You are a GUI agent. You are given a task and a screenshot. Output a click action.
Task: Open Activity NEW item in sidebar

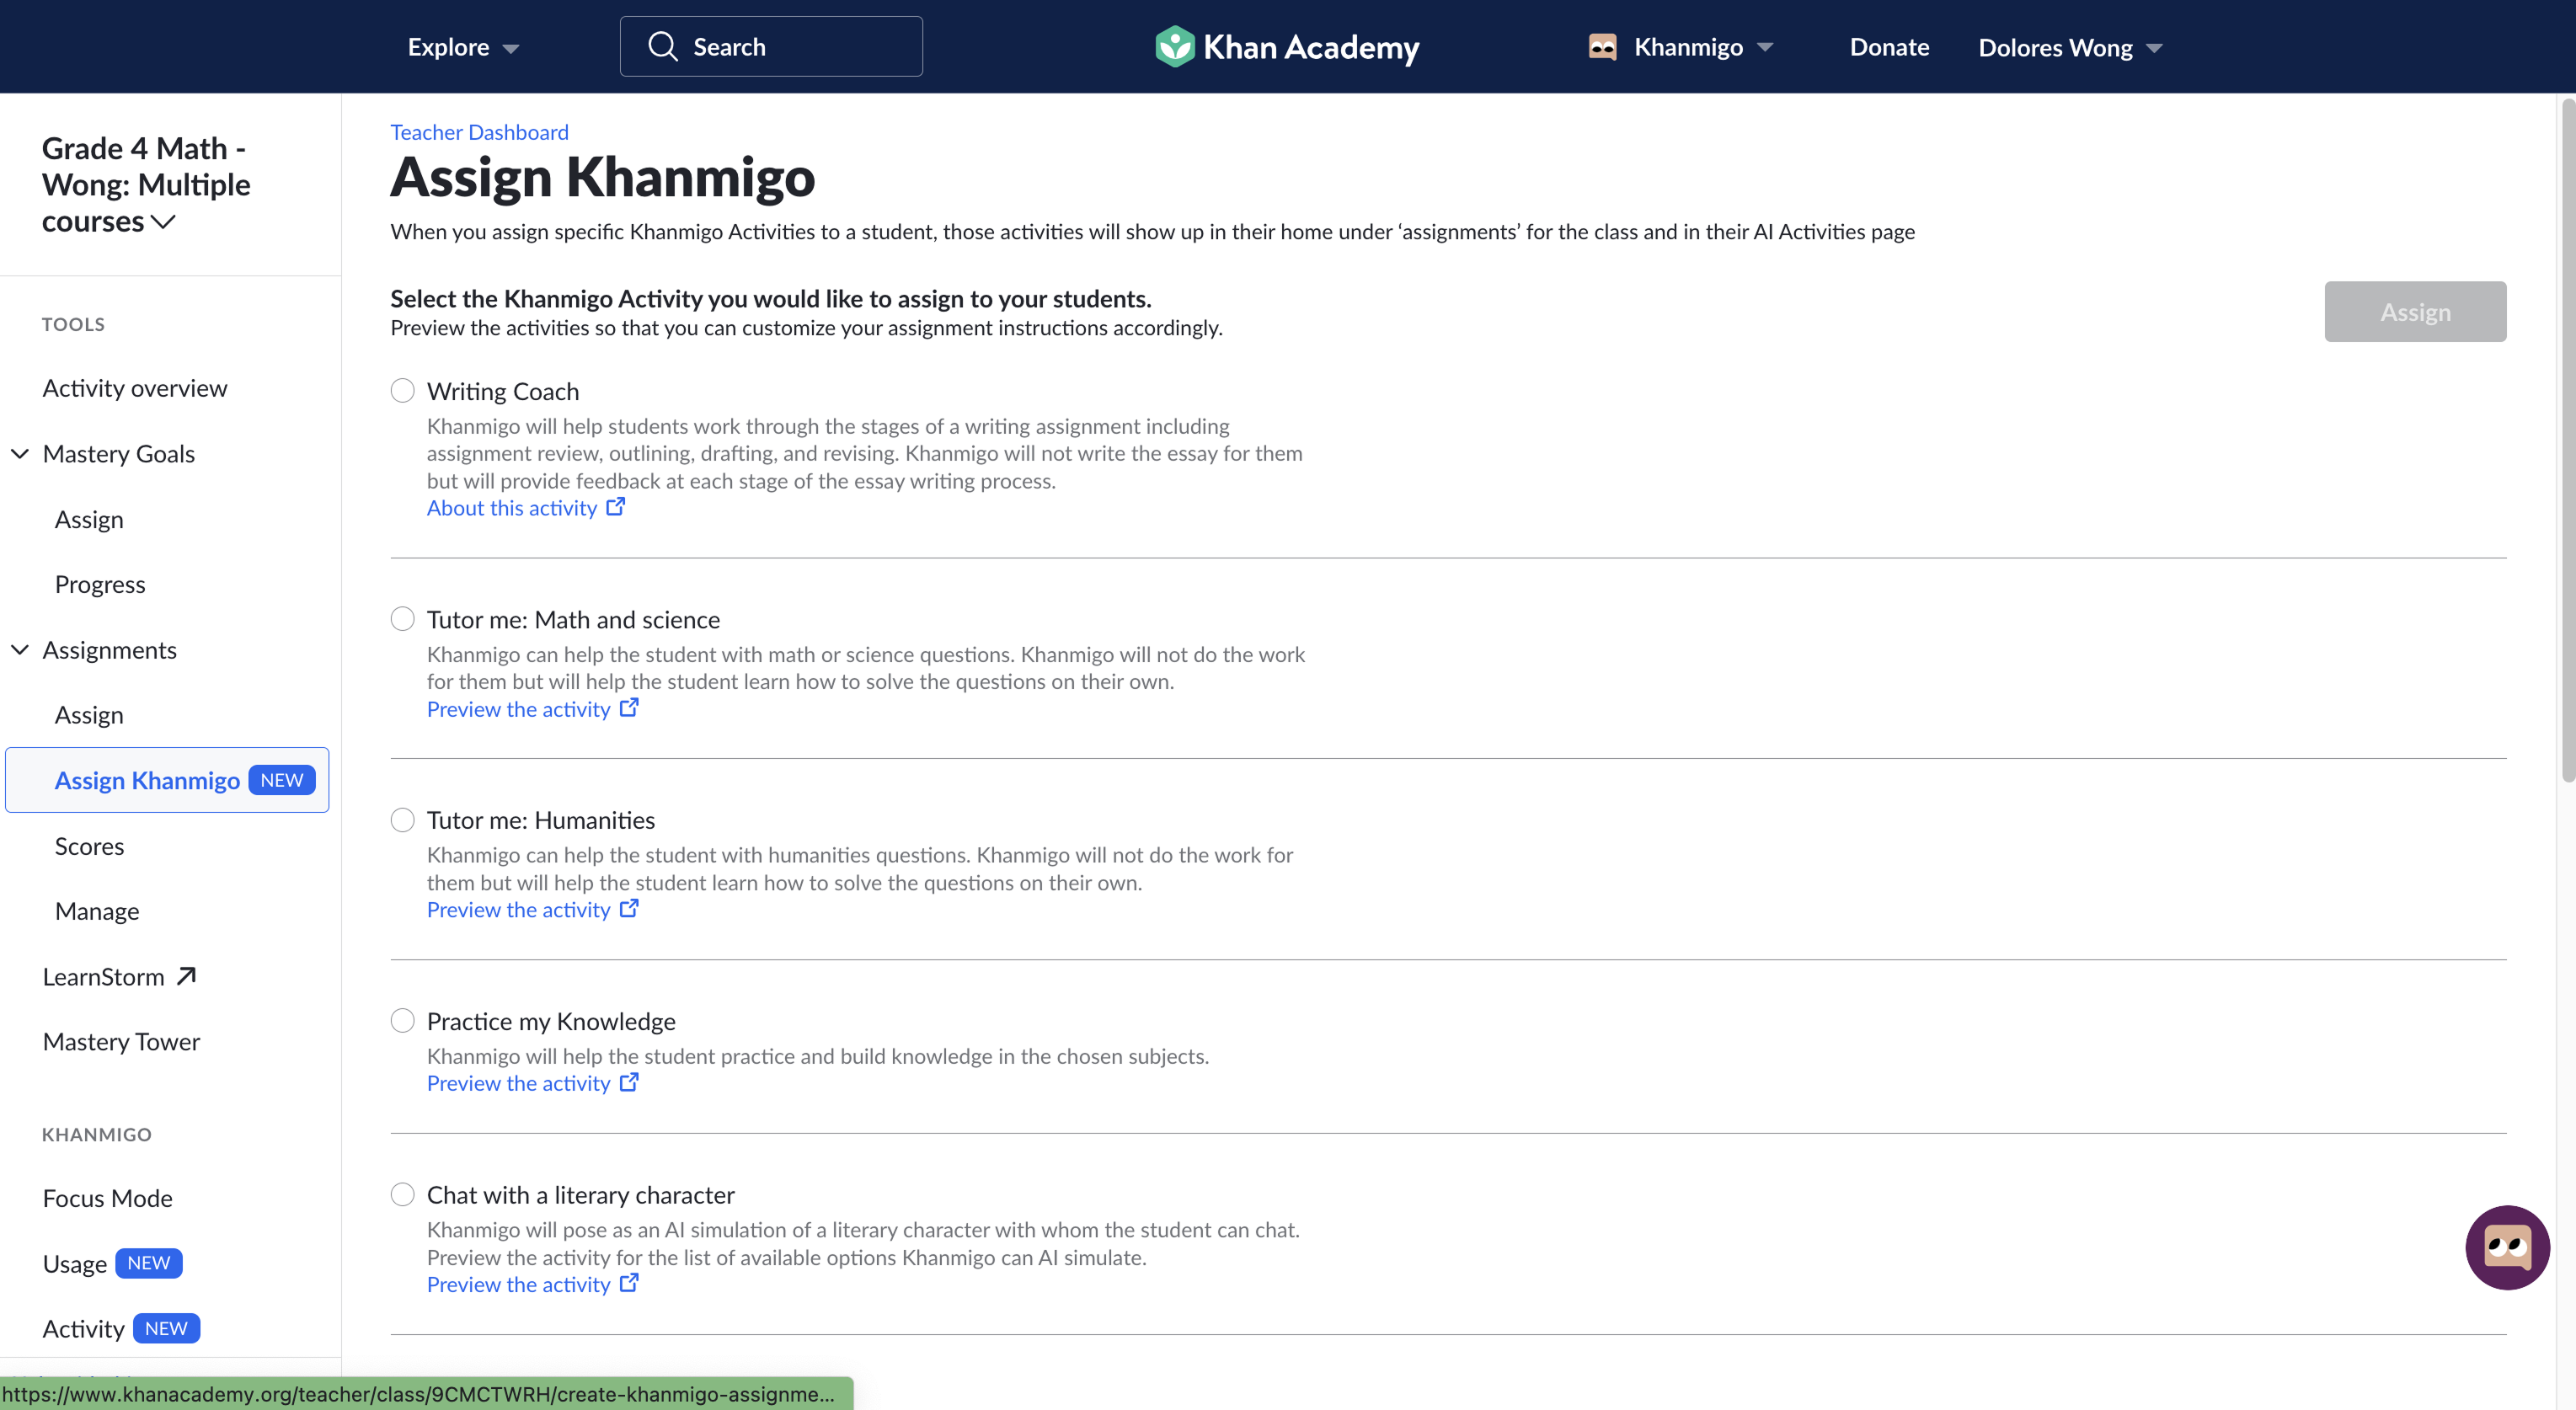[121, 1328]
